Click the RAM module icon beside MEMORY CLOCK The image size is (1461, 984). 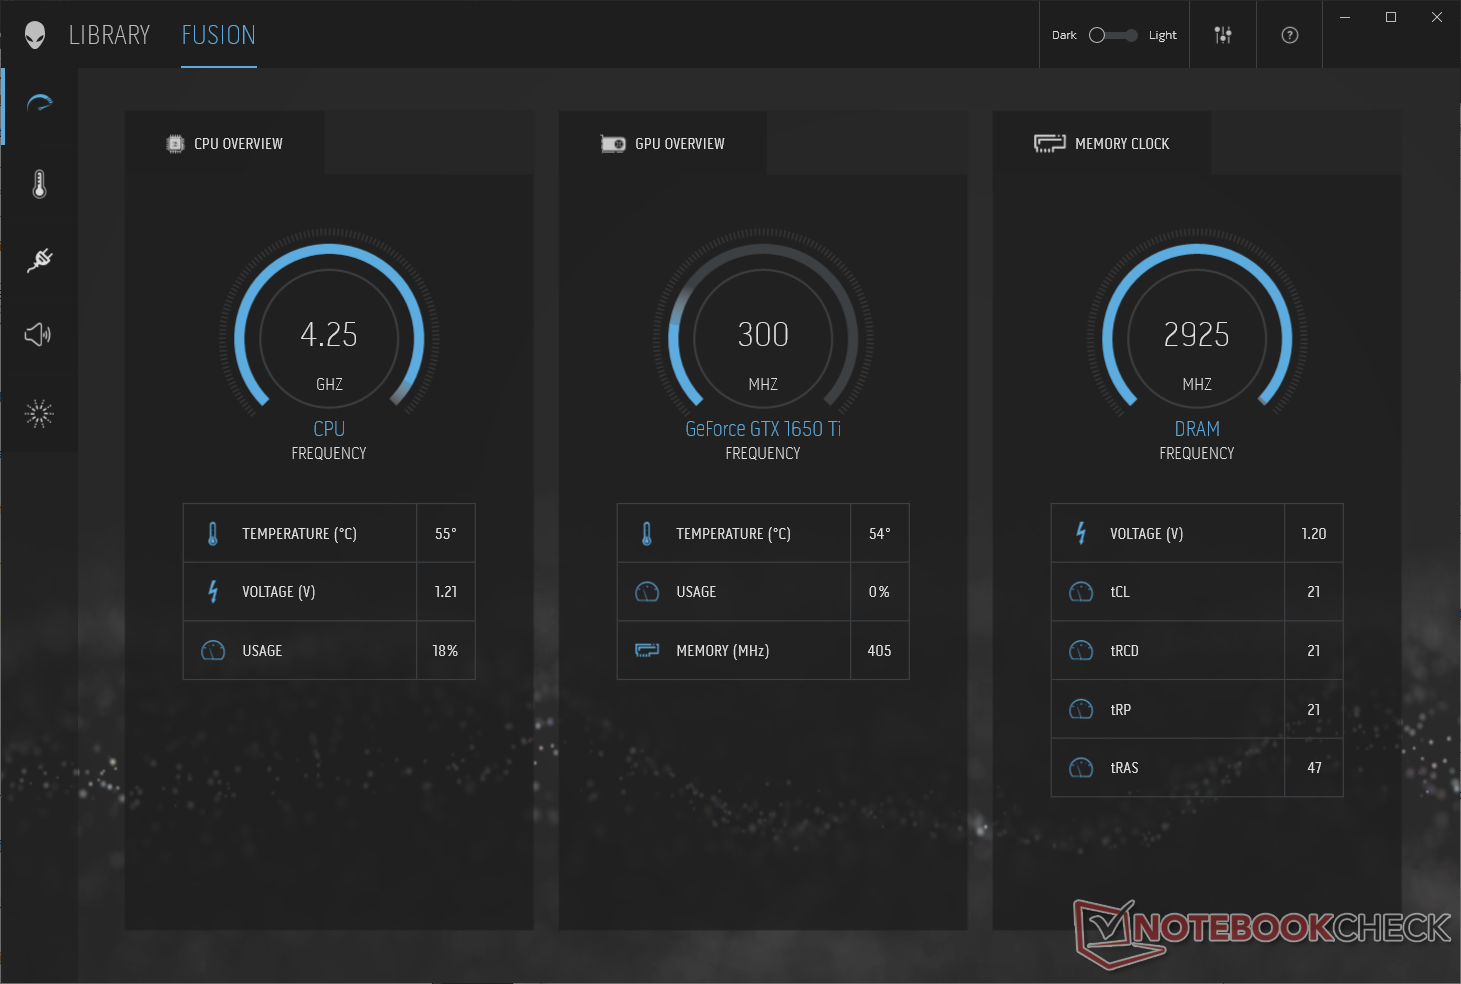(x=1050, y=144)
